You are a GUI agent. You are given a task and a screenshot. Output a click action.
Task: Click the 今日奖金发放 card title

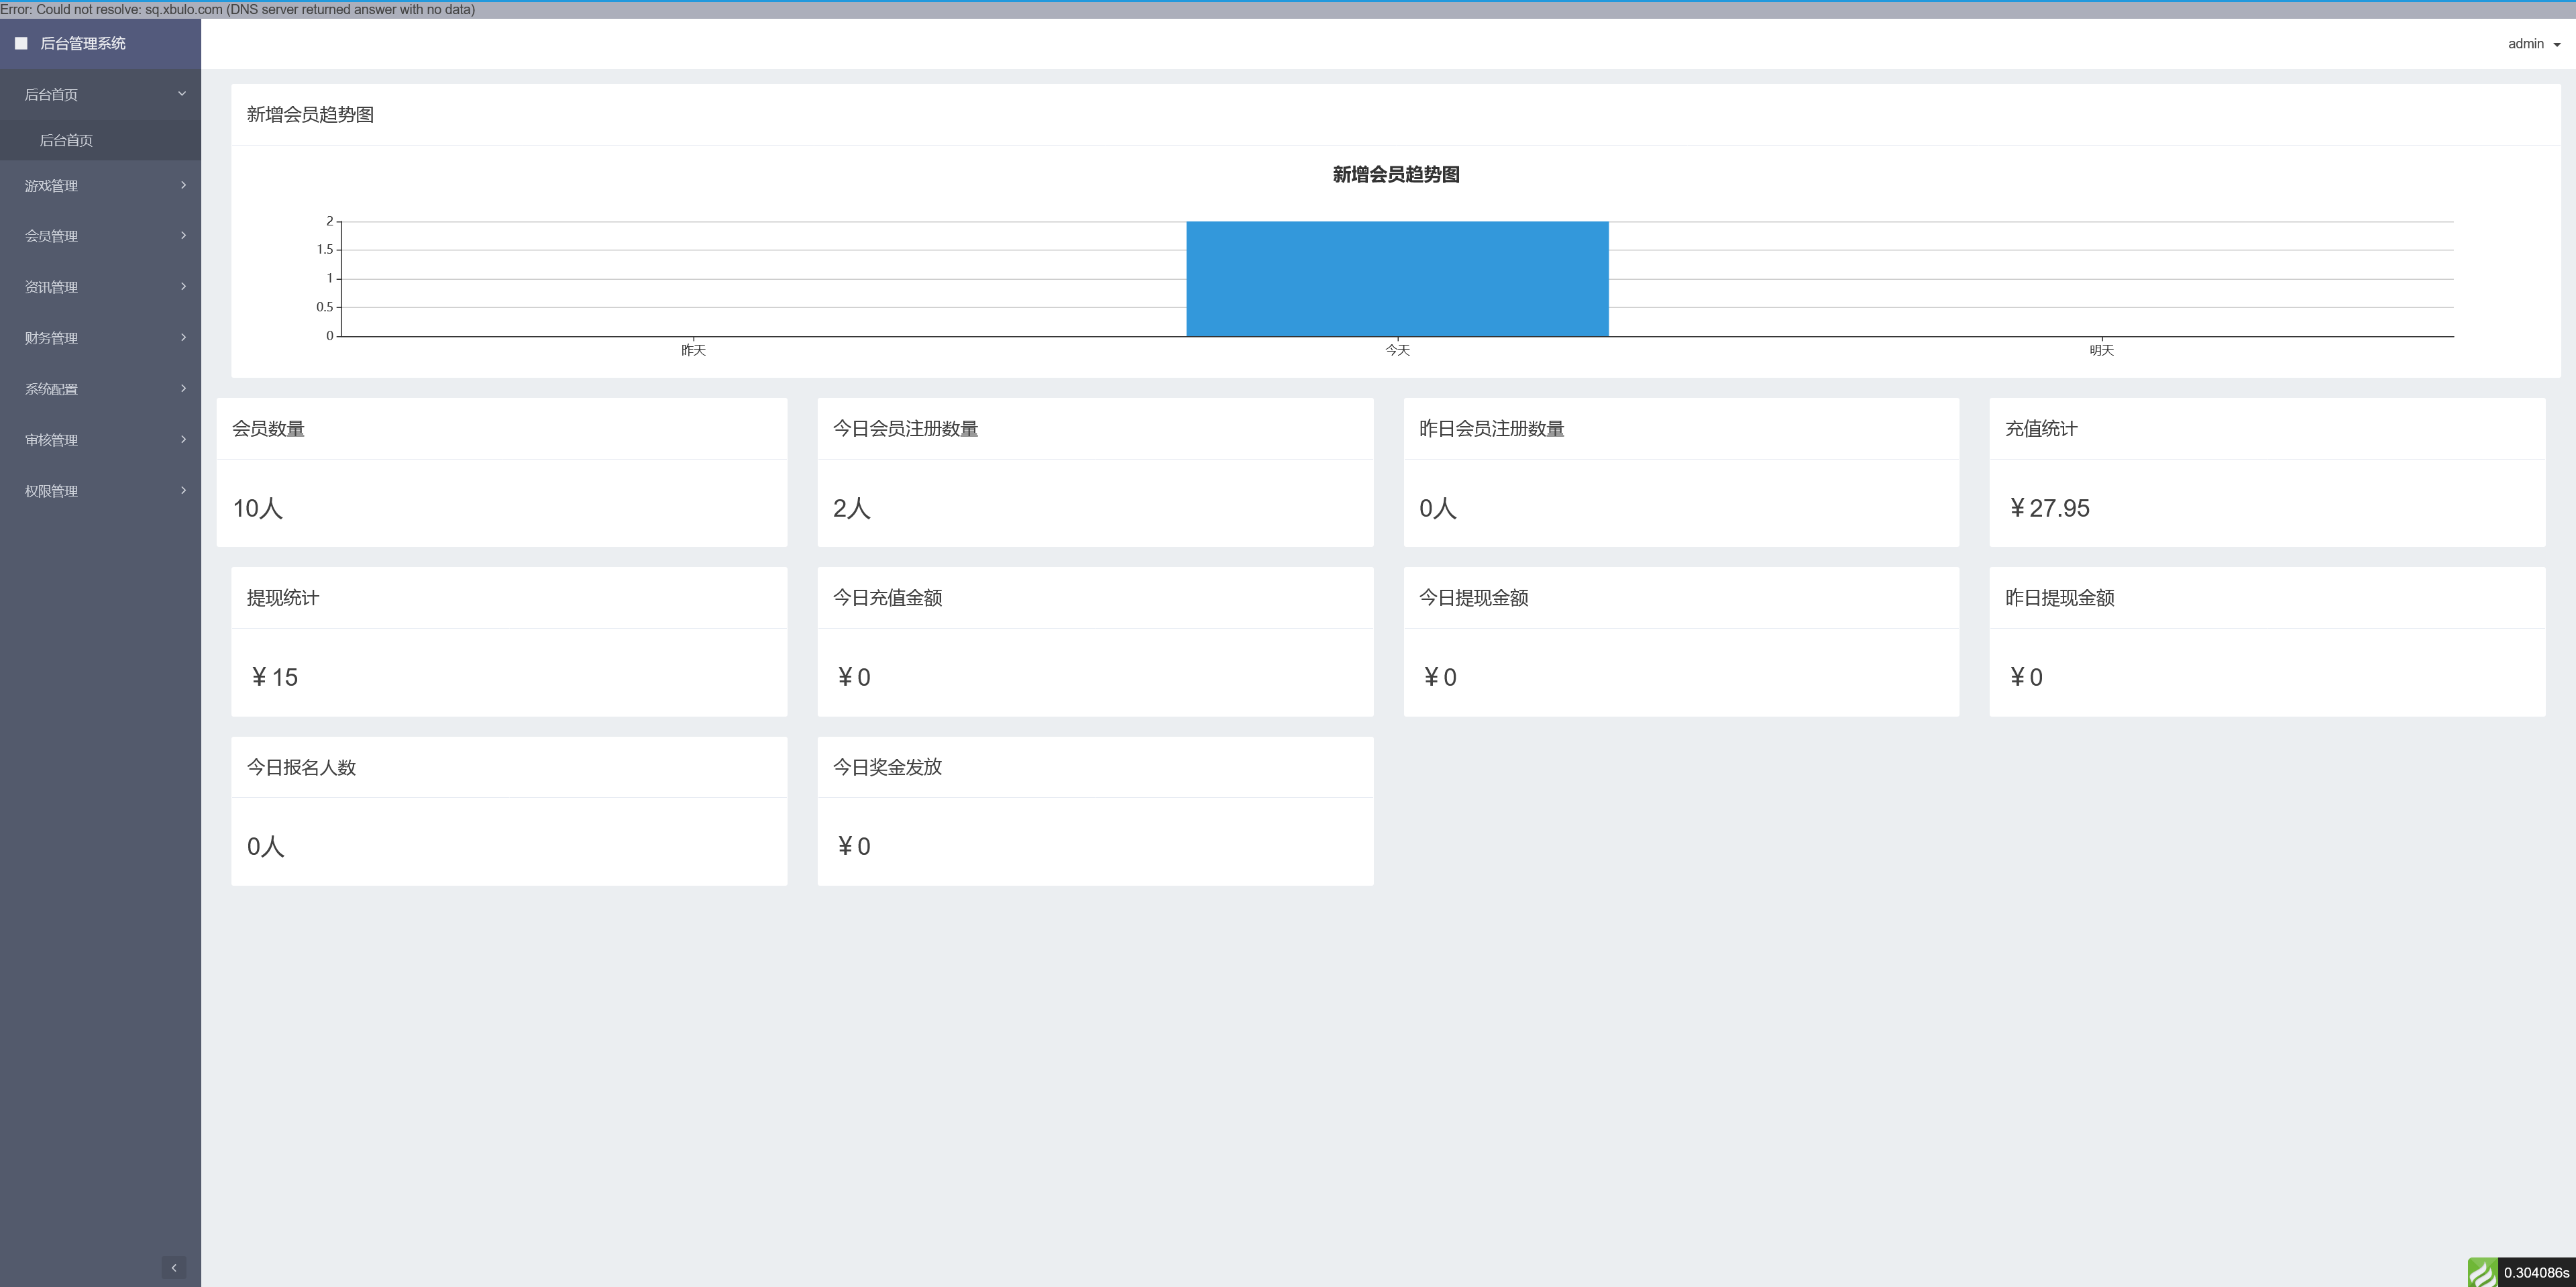(x=887, y=767)
